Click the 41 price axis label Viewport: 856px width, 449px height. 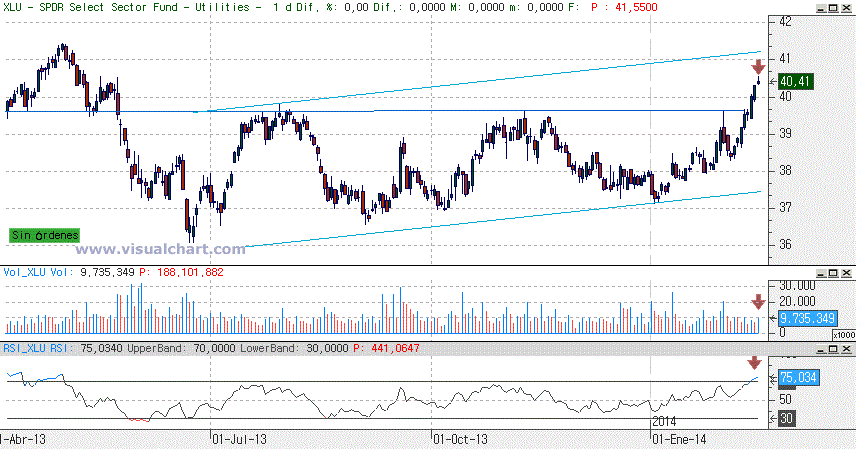pyautogui.click(x=785, y=58)
